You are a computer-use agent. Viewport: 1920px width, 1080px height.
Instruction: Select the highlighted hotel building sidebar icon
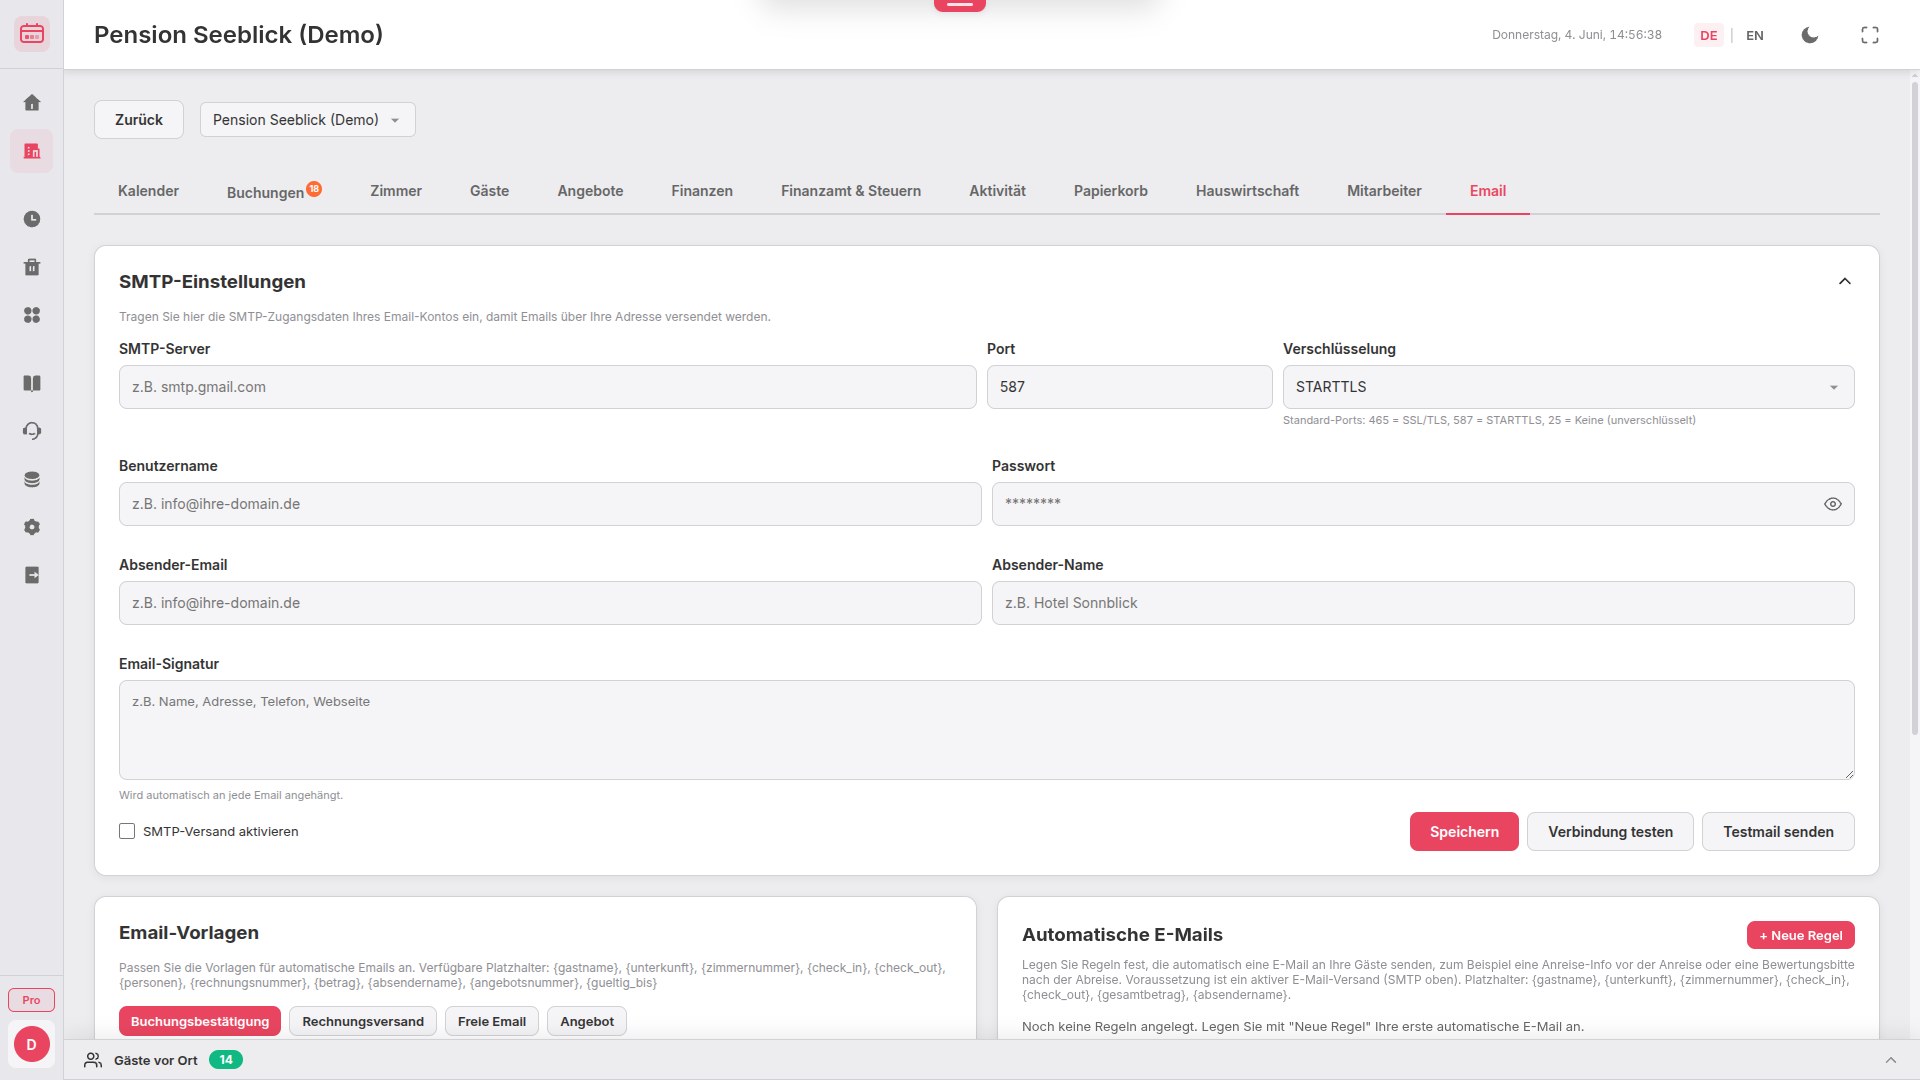click(x=32, y=151)
